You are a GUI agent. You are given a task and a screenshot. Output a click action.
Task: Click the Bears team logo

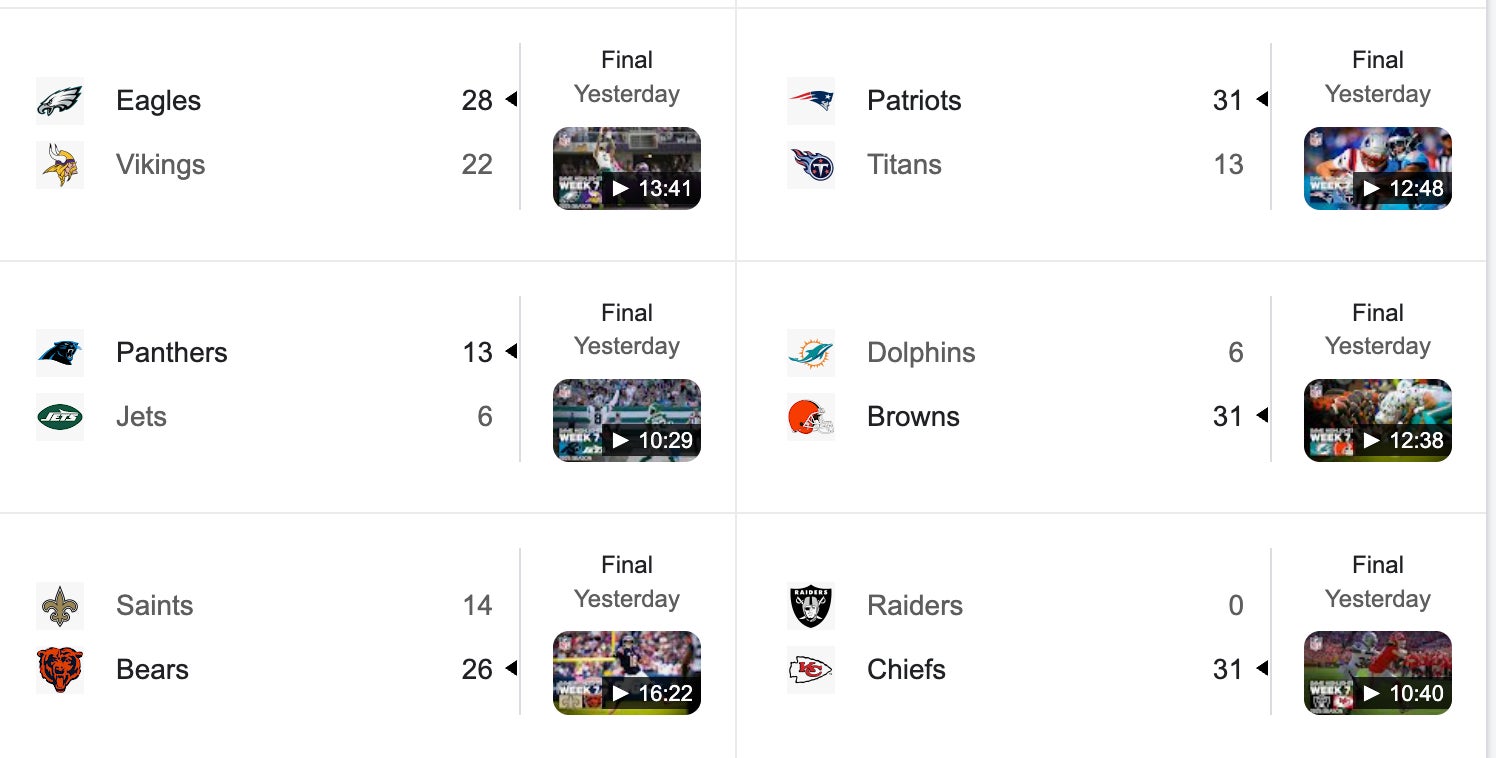60,670
